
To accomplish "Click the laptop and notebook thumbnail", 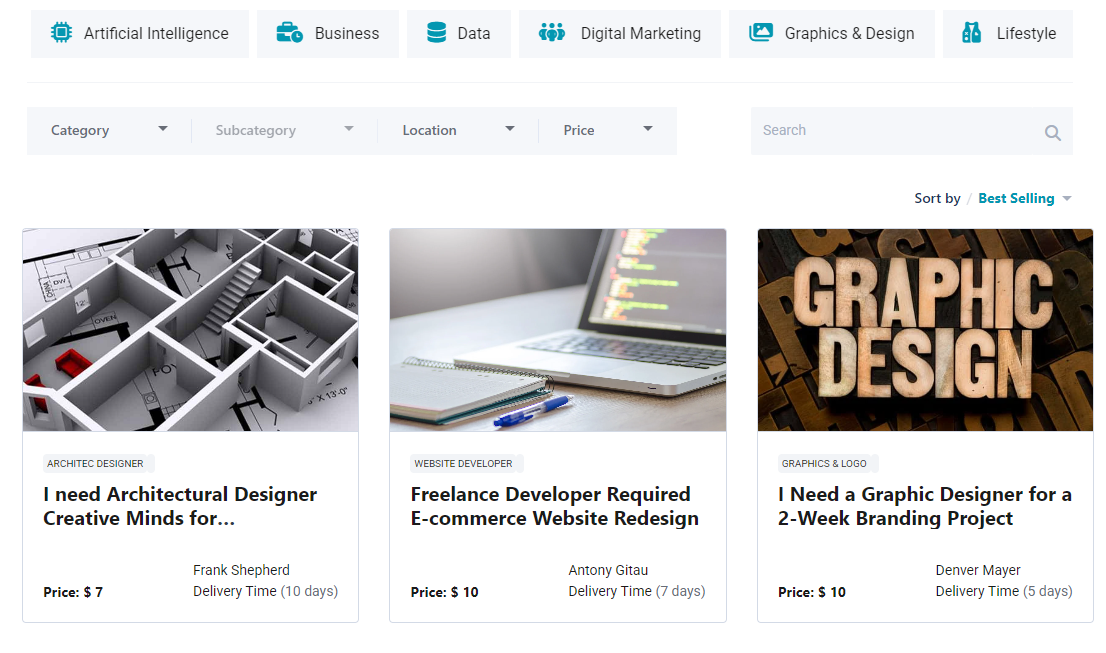I will tap(558, 330).
